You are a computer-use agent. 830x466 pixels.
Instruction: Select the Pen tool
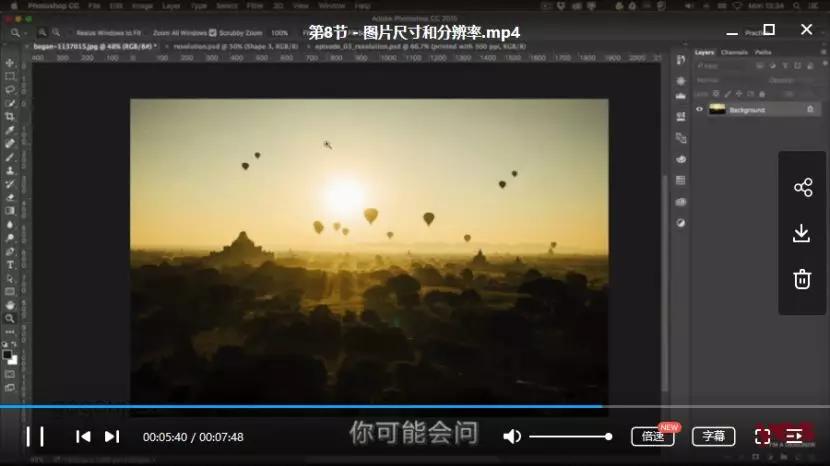click(x=10, y=252)
